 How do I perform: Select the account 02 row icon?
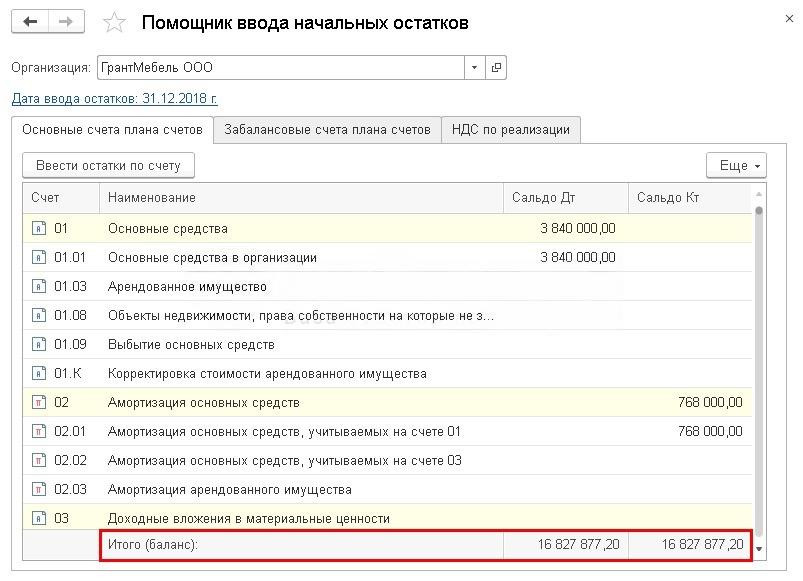click(39, 402)
